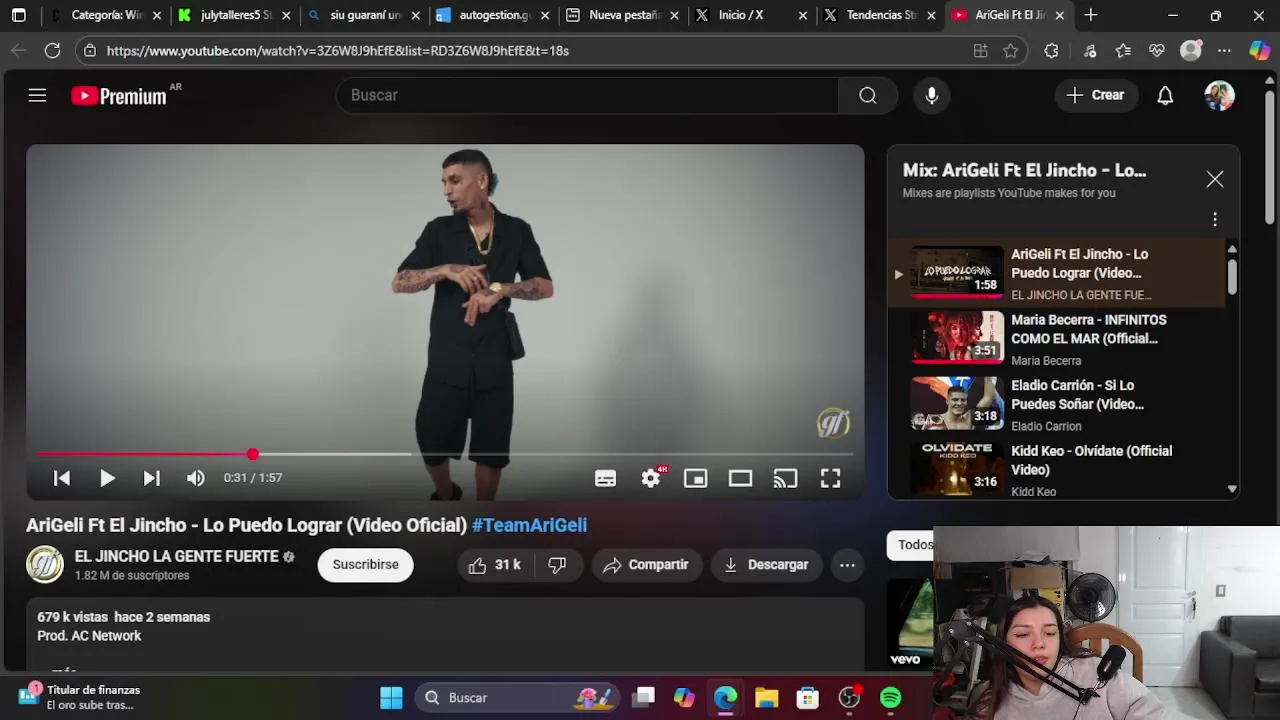Viewport: 1280px width, 720px height.
Task: Mute the video volume icon
Action: point(196,478)
